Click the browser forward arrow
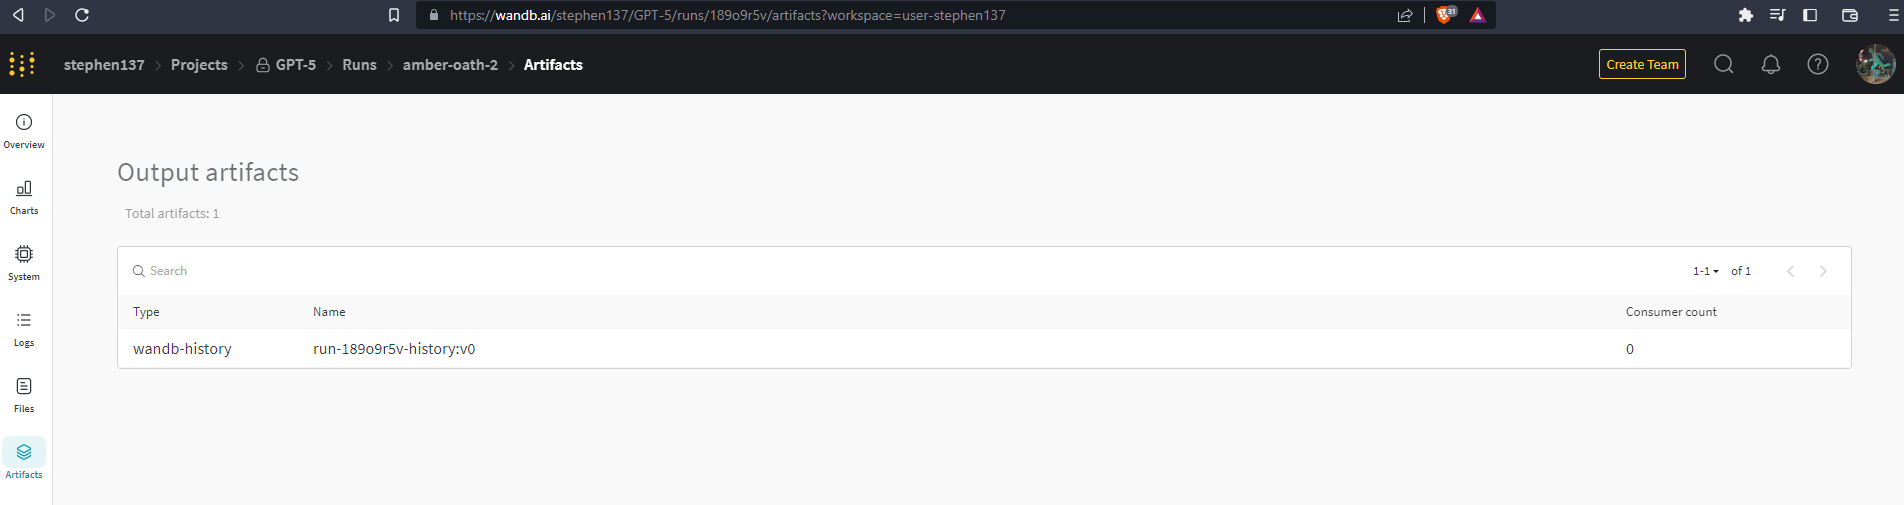 50,15
